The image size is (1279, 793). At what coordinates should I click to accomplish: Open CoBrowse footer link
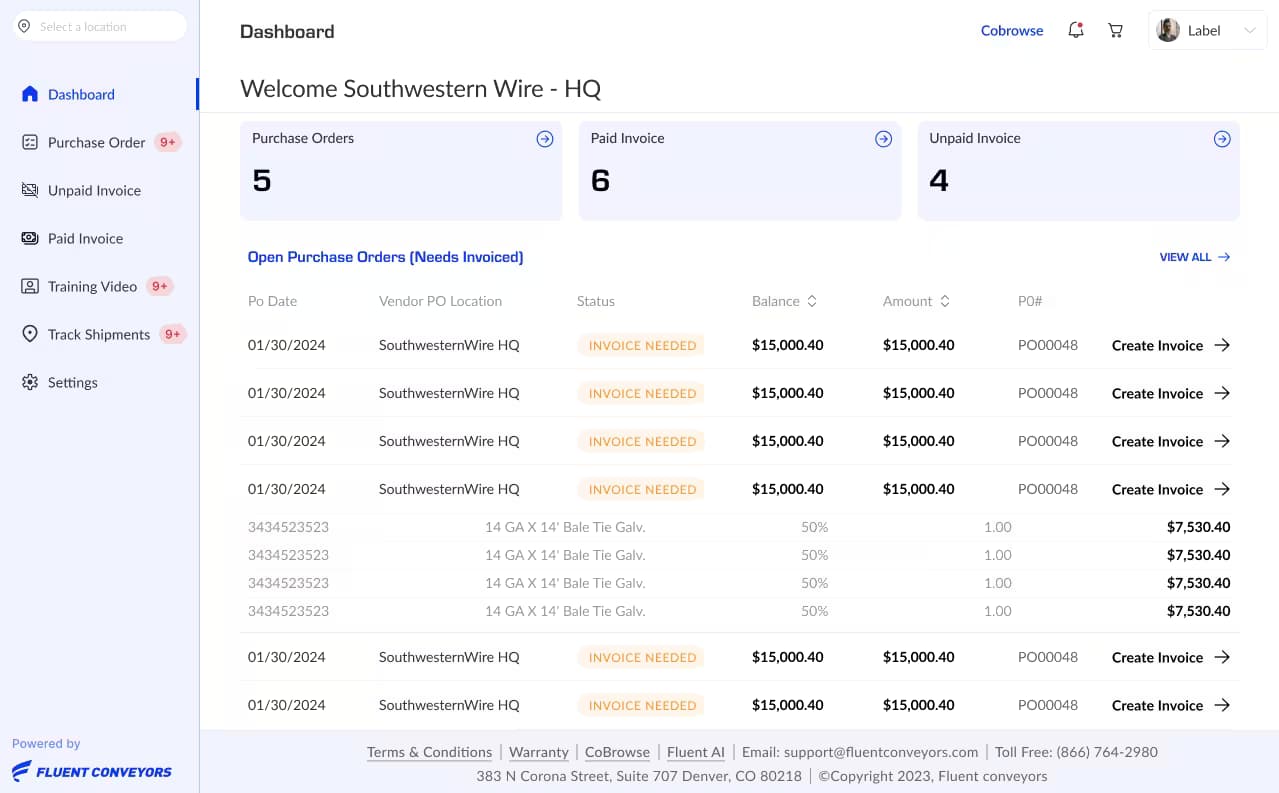617,752
